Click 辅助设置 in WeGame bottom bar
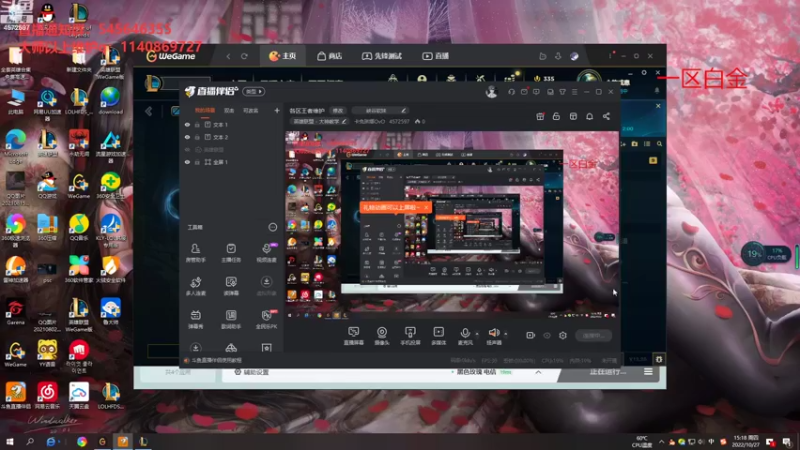 pos(251,372)
